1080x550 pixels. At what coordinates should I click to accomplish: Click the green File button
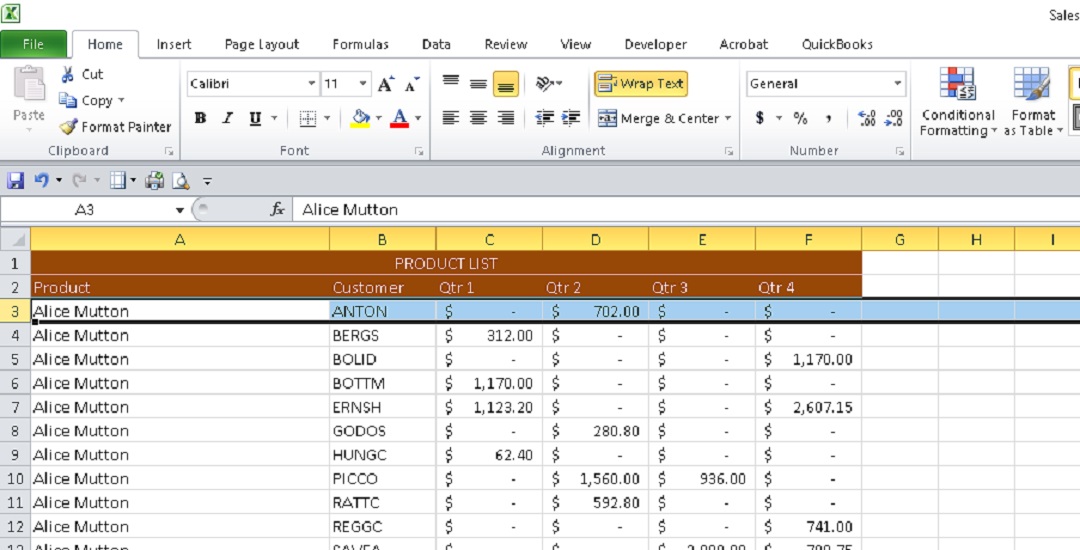click(33, 44)
